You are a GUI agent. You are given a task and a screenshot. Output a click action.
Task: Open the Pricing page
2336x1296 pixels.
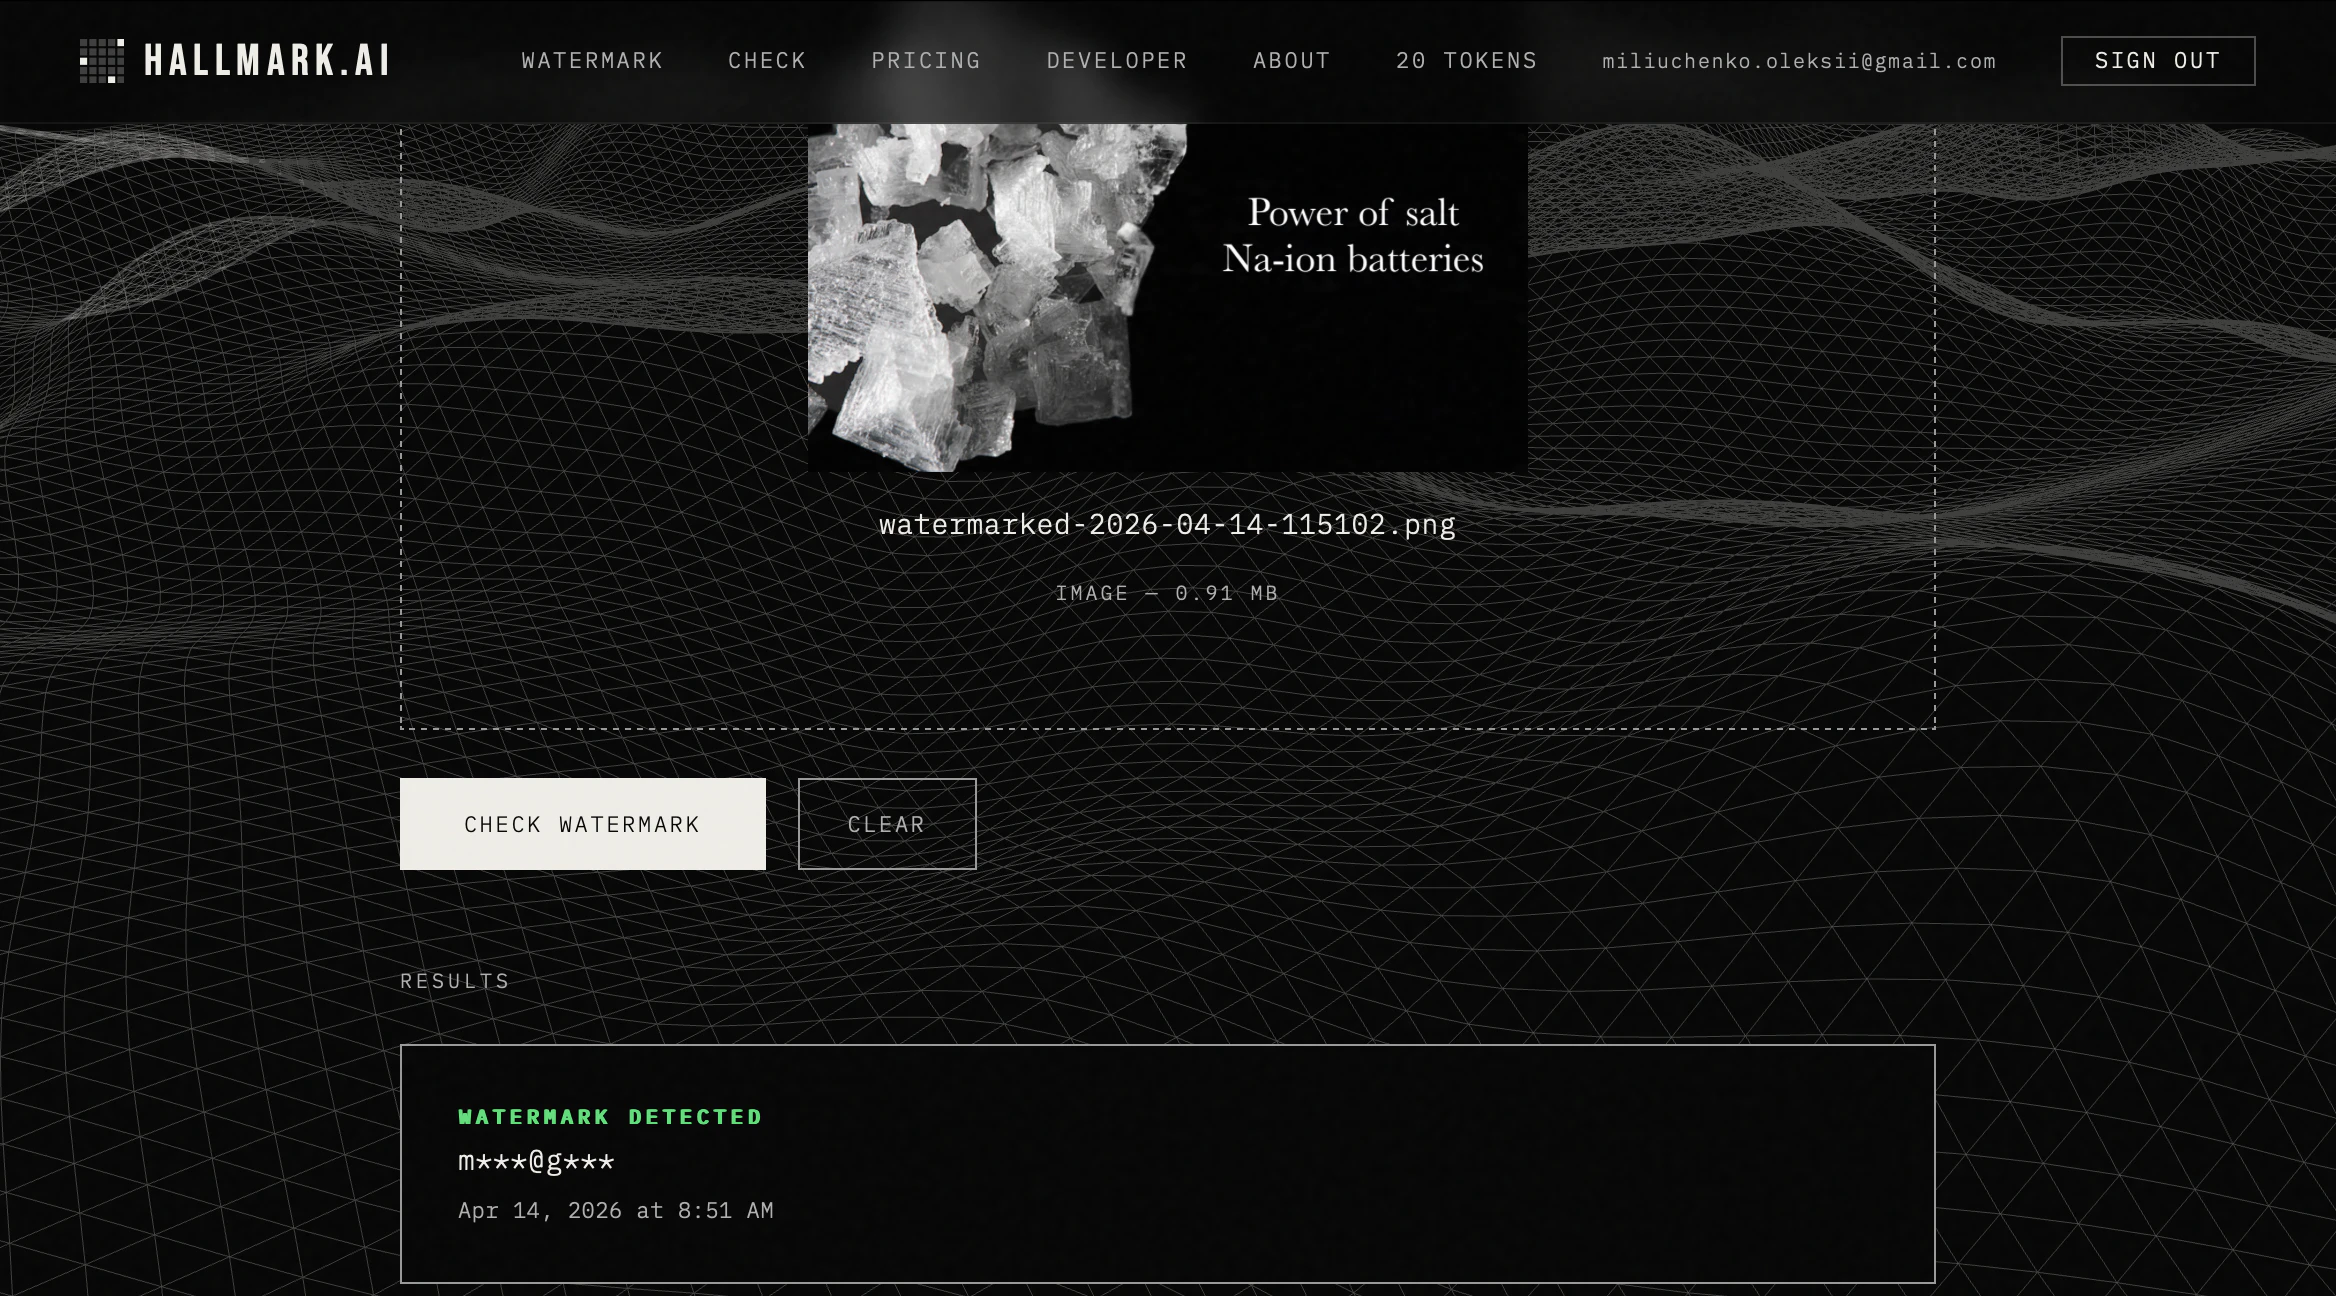point(926,61)
